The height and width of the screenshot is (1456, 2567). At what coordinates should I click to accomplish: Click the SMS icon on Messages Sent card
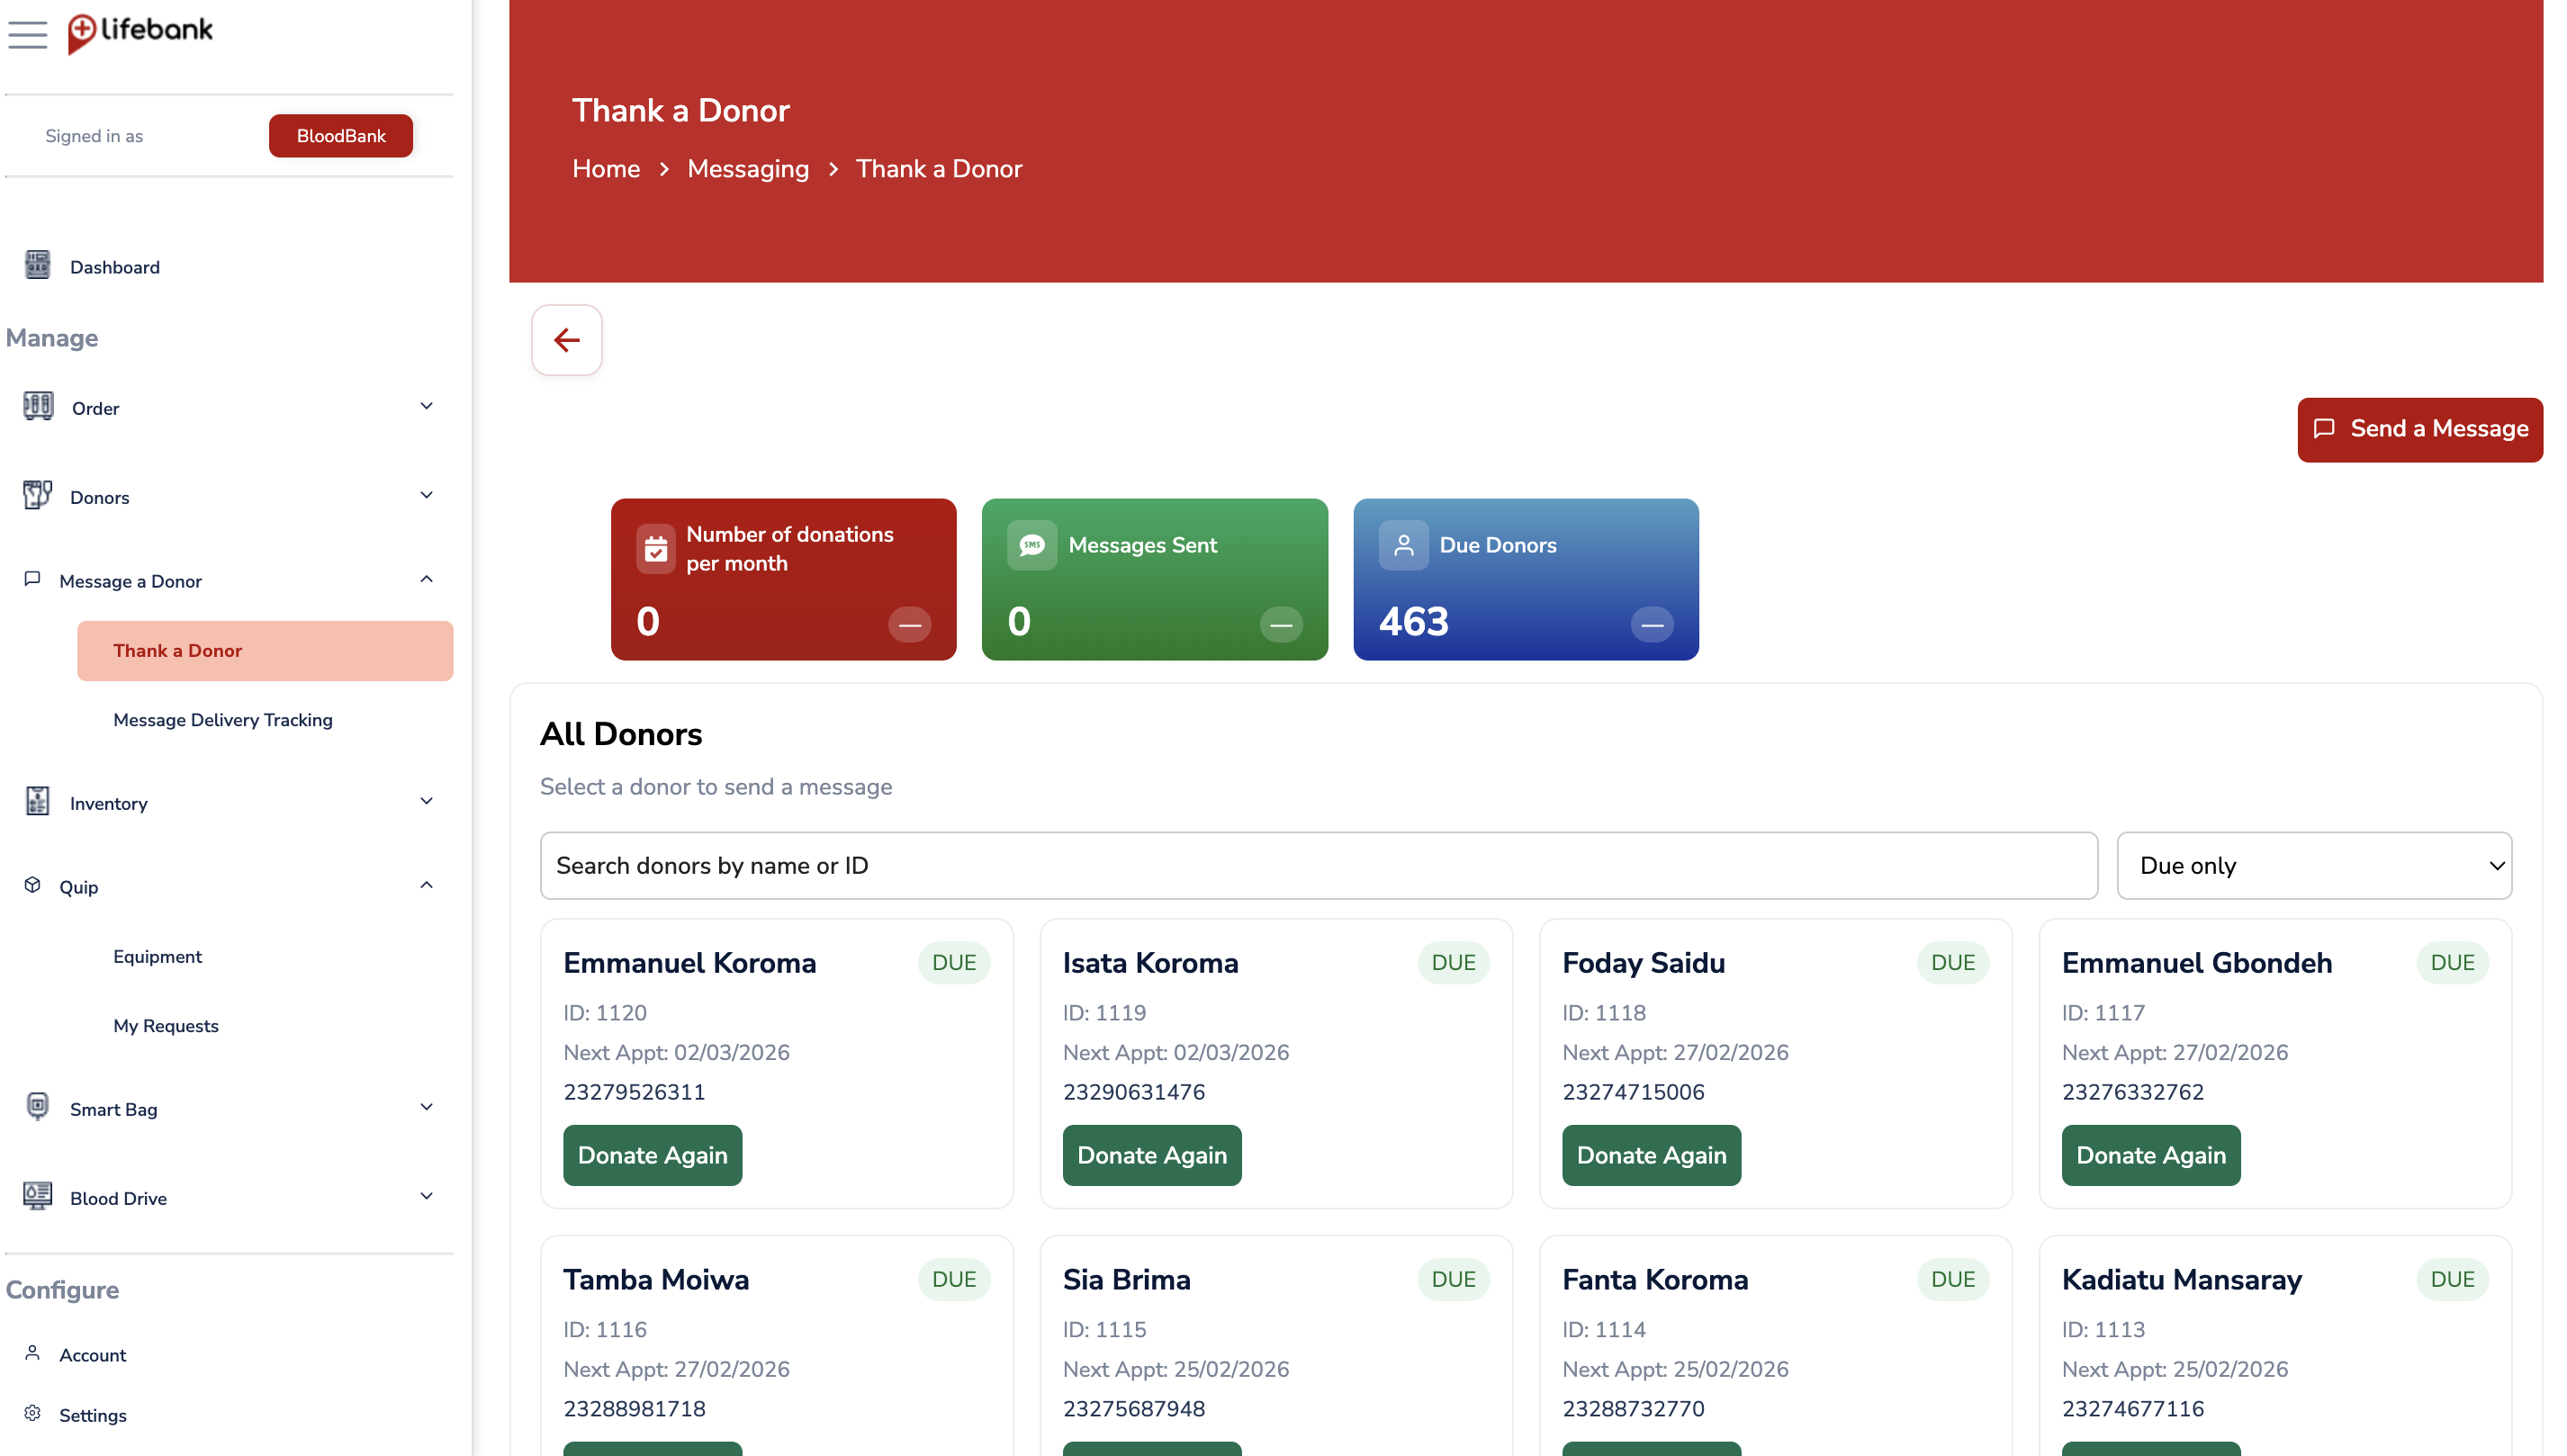[1032, 545]
